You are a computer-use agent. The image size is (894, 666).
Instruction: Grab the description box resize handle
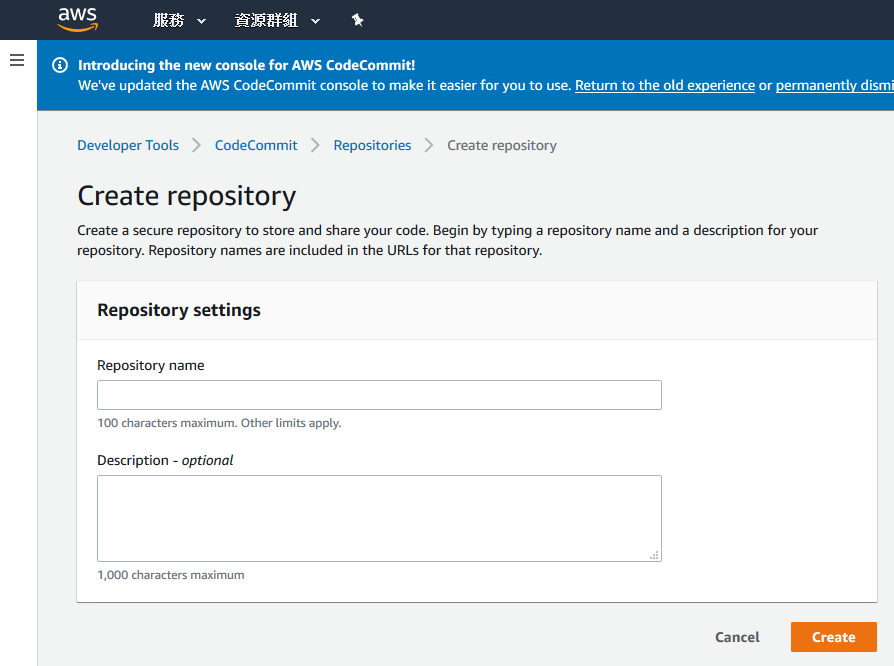click(654, 555)
